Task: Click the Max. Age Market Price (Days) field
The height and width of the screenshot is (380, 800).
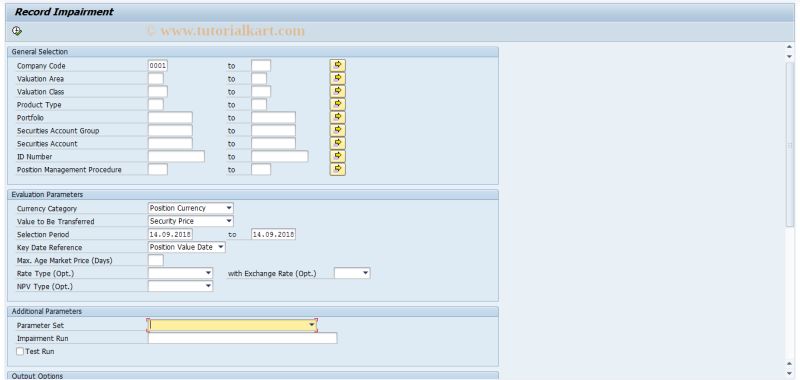Action: tap(156, 260)
